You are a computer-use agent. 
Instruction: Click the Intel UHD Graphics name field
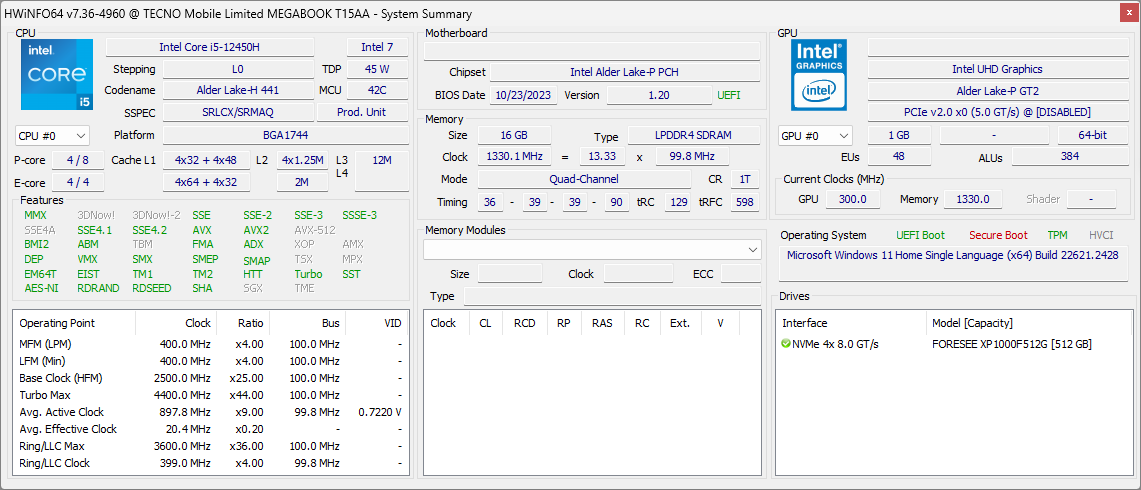pyautogui.click(x=996, y=69)
